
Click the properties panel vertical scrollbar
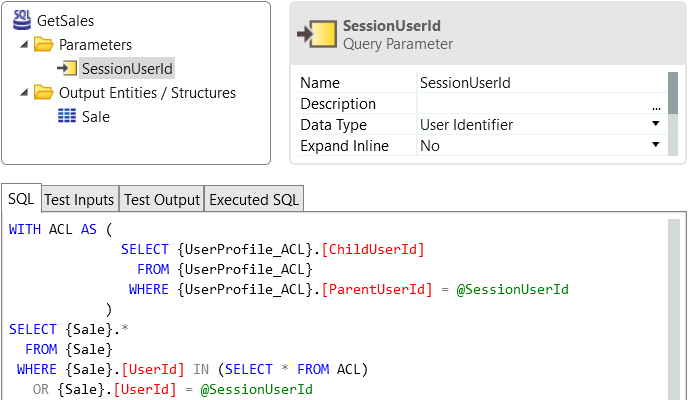(673, 114)
